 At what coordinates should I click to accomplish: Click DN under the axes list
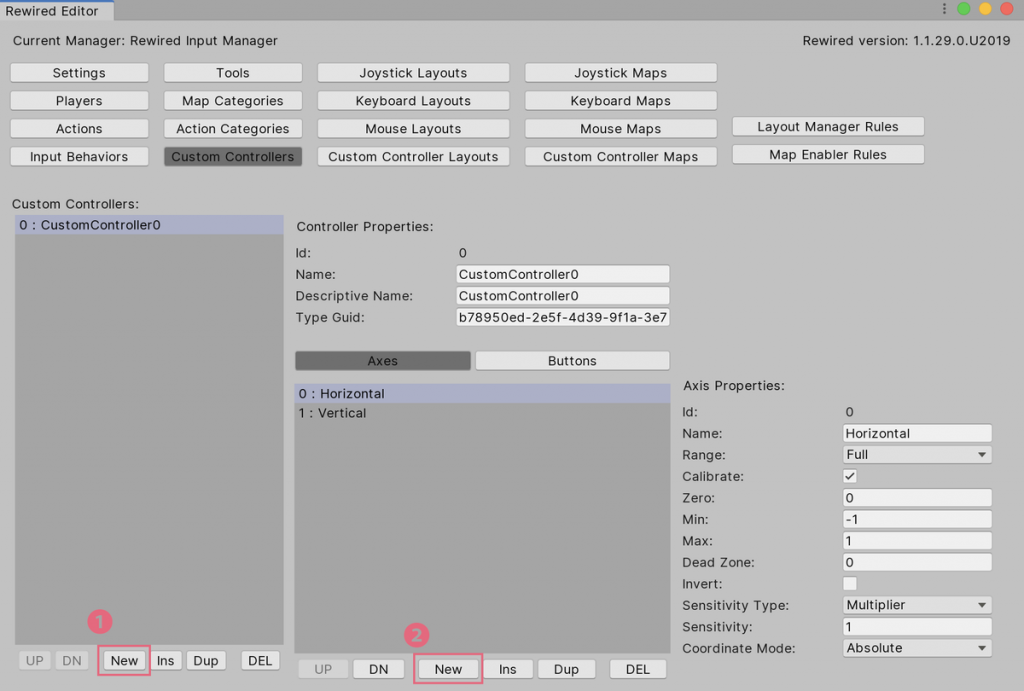379,669
